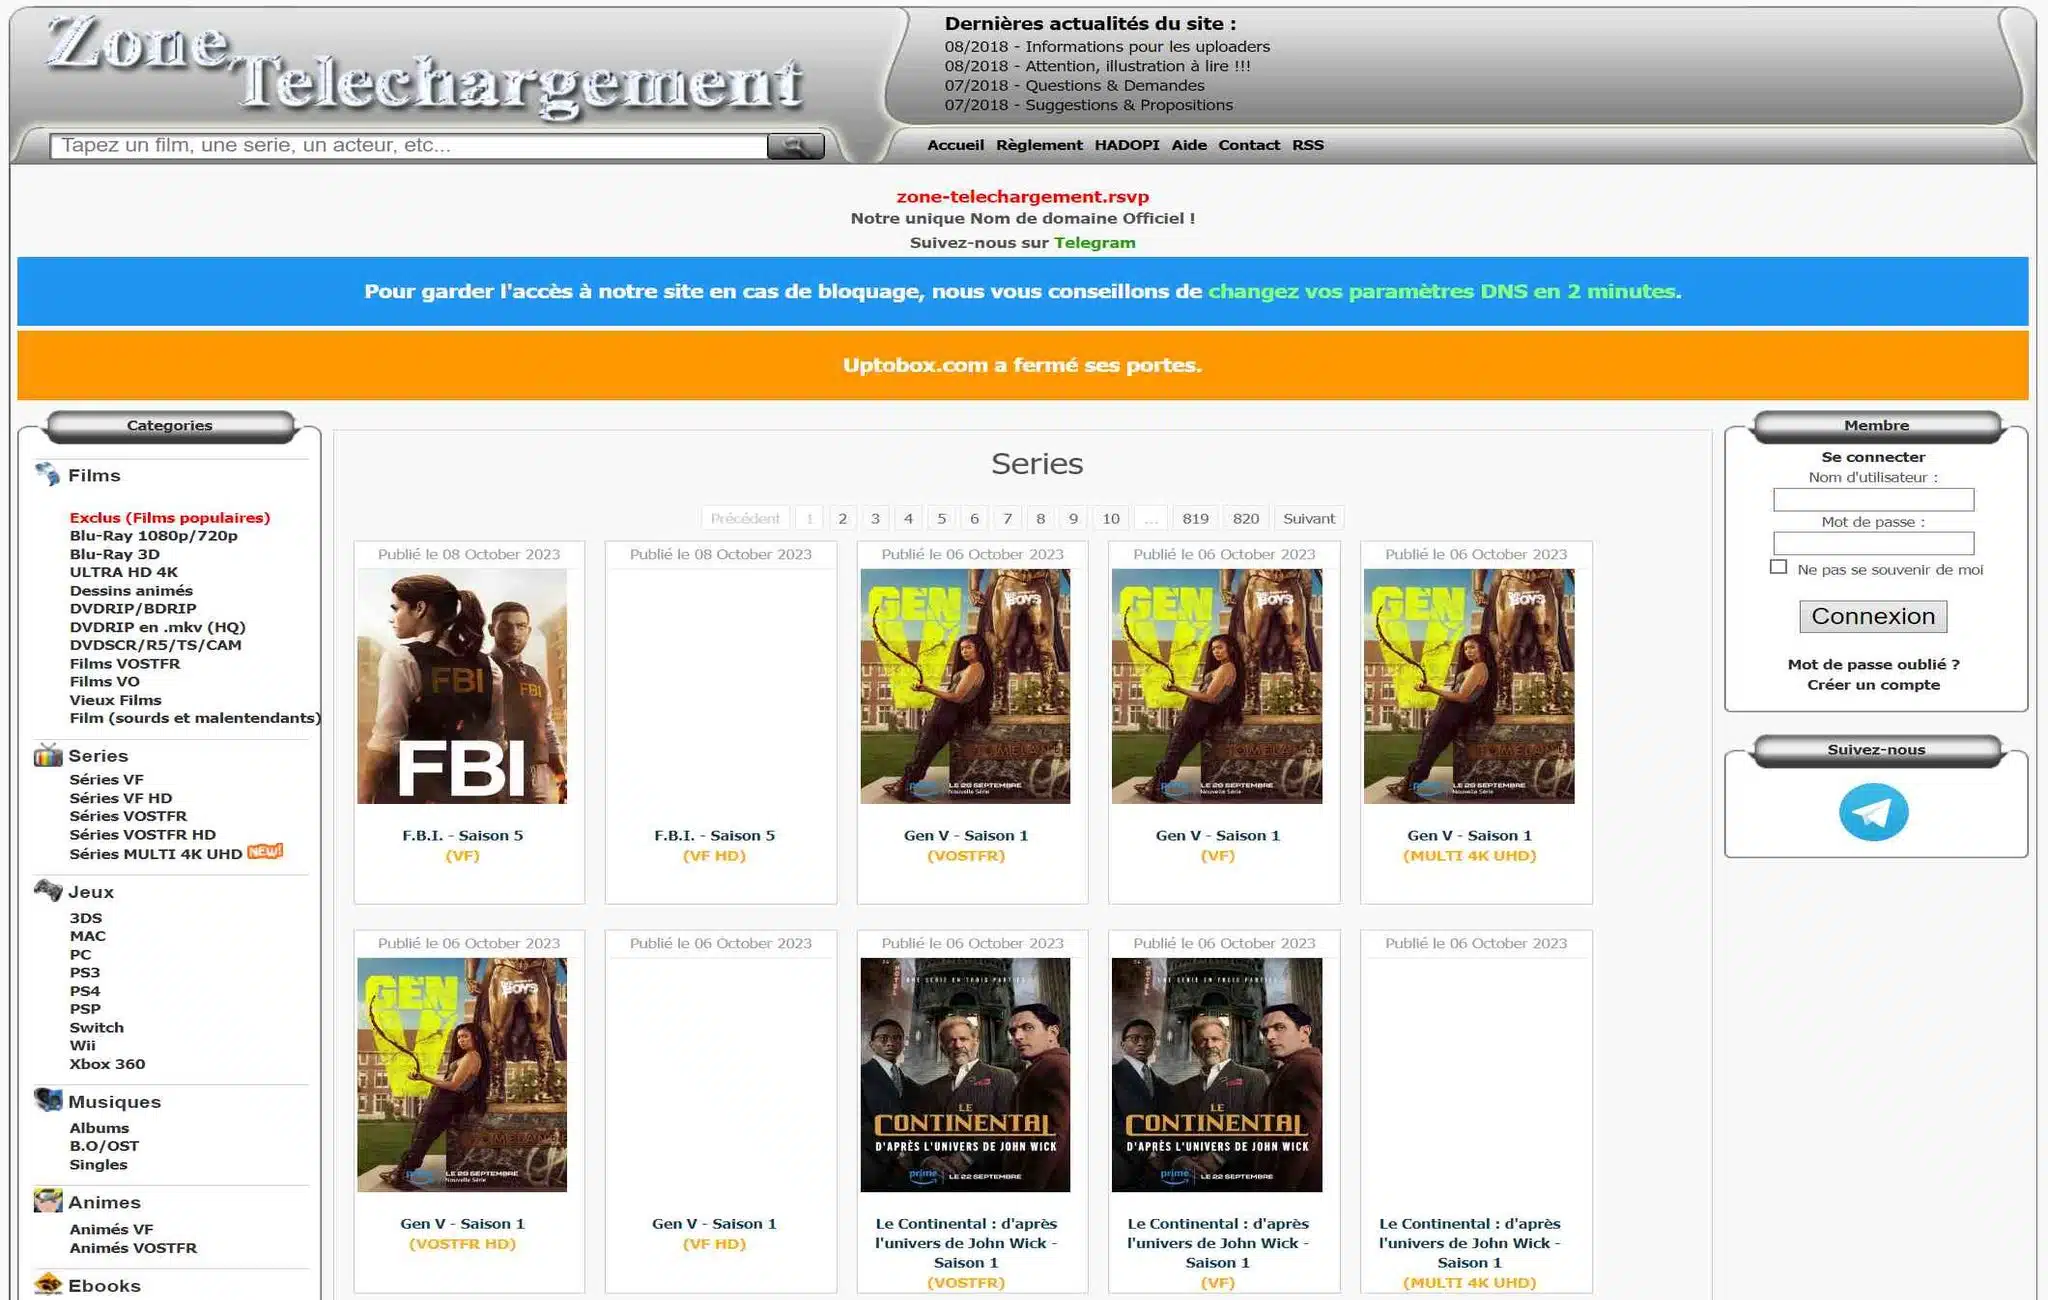This screenshot has height=1300, width=2048.
Task: Open news 'Informations pour les uploaders'
Action: (1147, 47)
